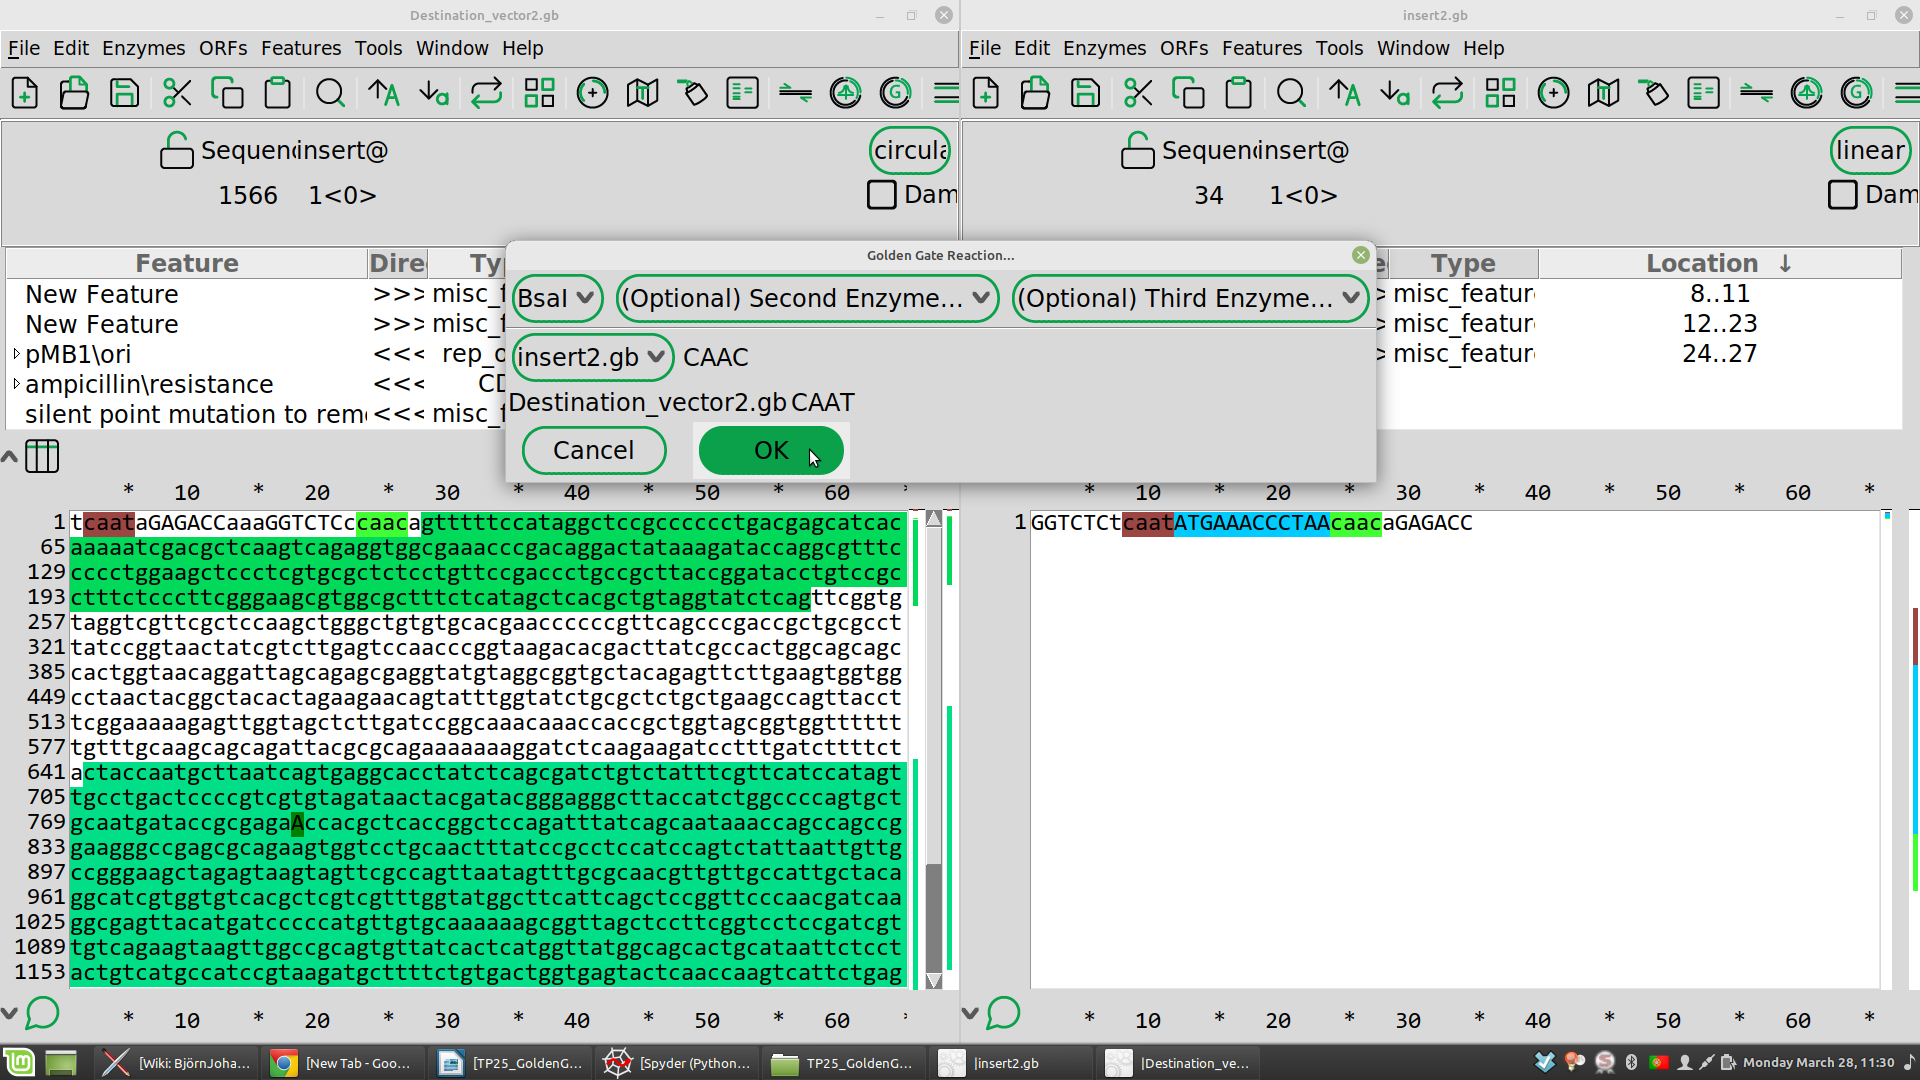Click the tag Features icon in insert2 toolbar
Image resolution: width=1920 pixels, height=1080 pixels.
coord(1654,93)
